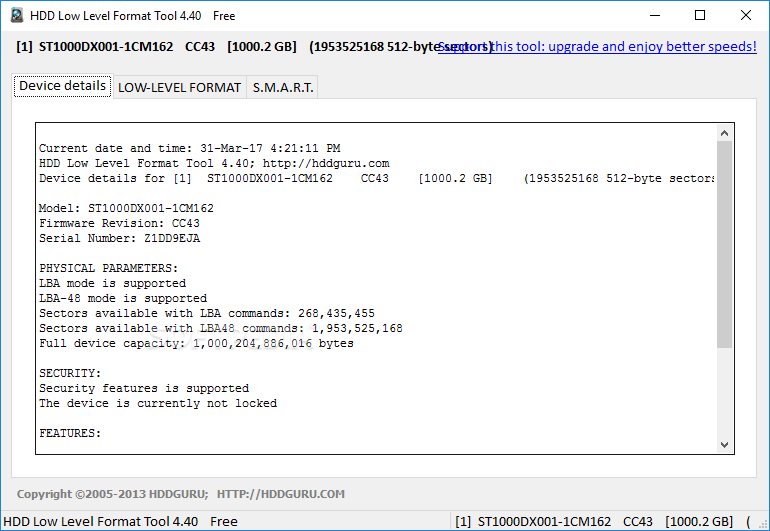Click the 'Current date and time' line
Viewport: 770px width, 531px height.
point(190,148)
